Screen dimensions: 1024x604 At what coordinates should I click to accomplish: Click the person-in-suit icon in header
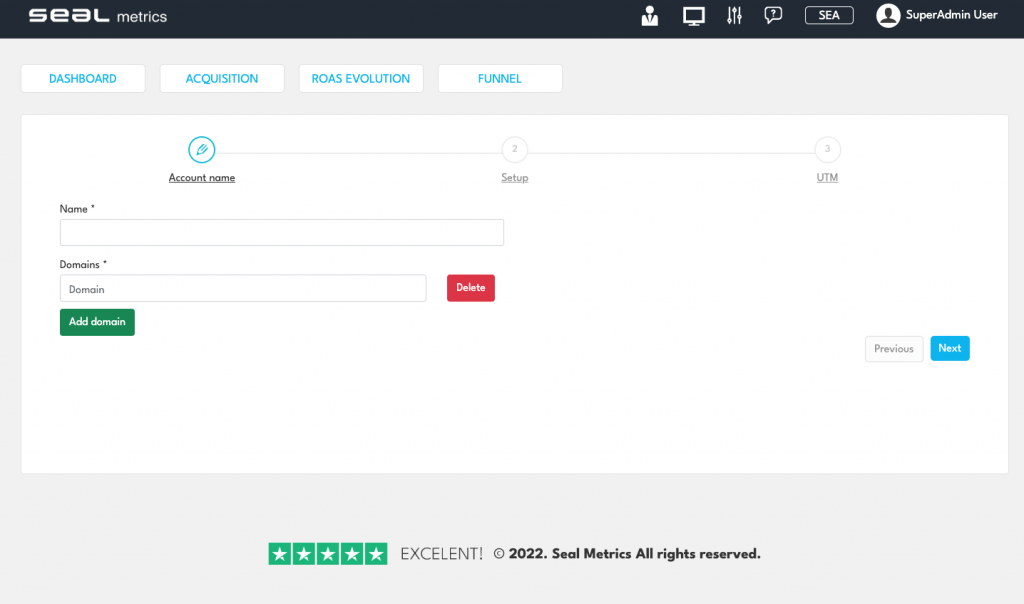(650, 16)
